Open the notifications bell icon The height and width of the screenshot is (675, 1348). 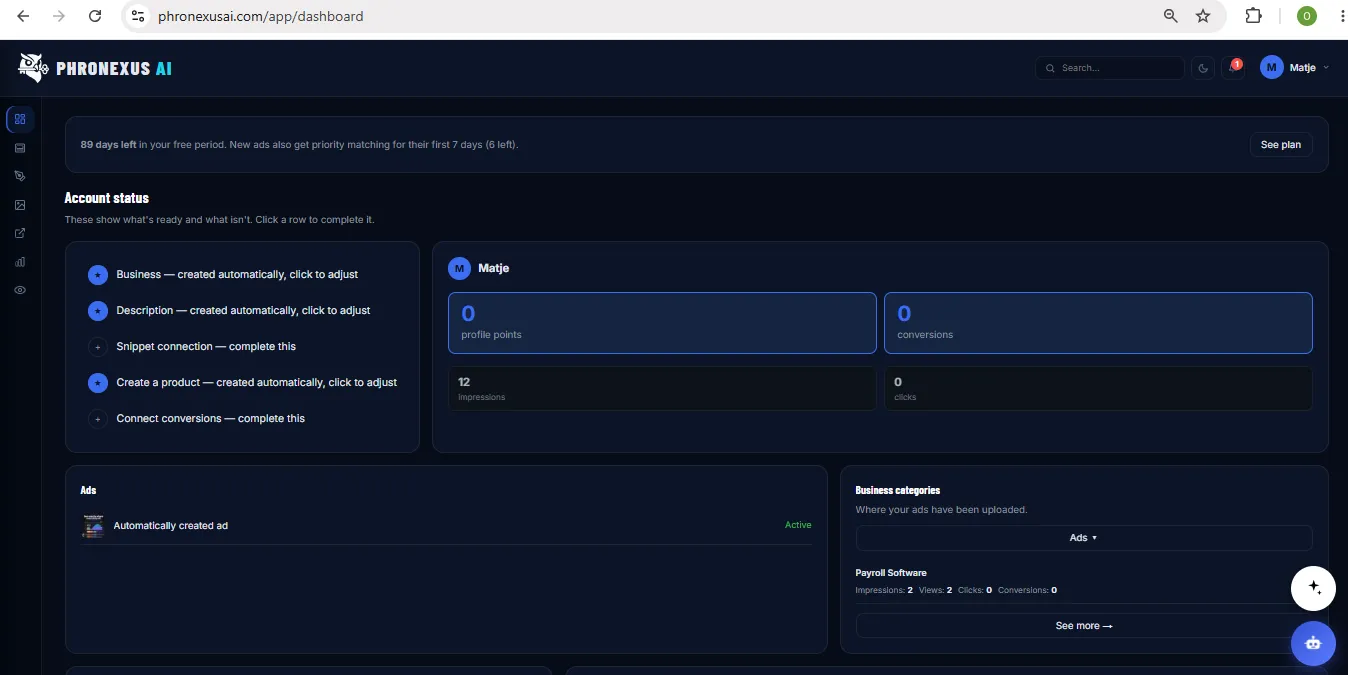(x=1233, y=68)
